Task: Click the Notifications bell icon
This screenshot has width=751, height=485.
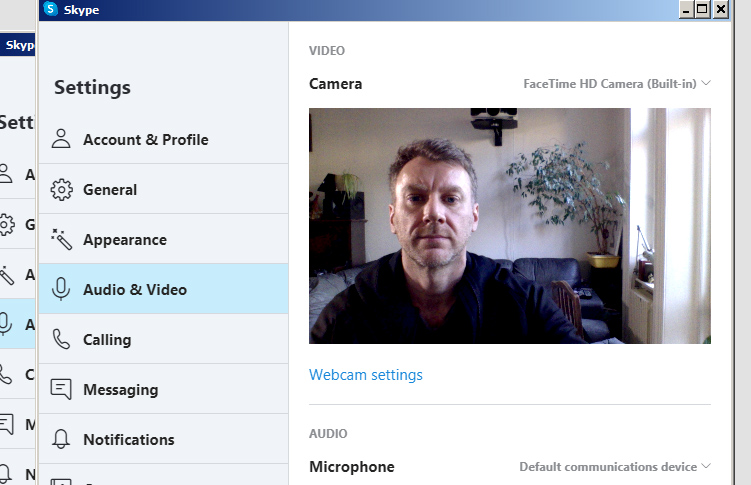Action: point(62,439)
